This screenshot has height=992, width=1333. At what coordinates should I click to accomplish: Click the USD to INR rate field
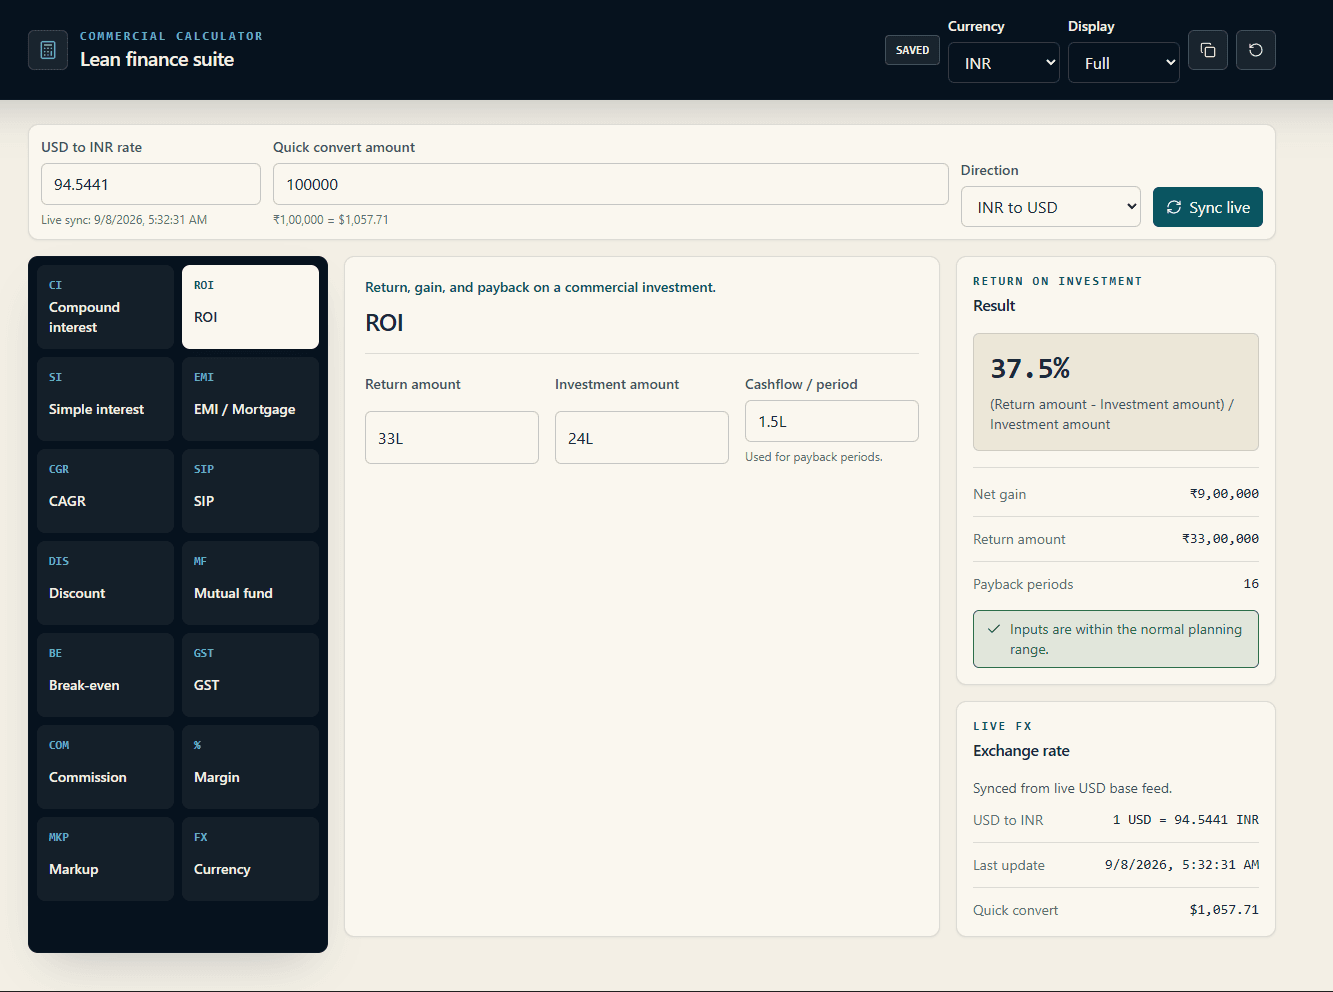pyautogui.click(x=151, y=184)
